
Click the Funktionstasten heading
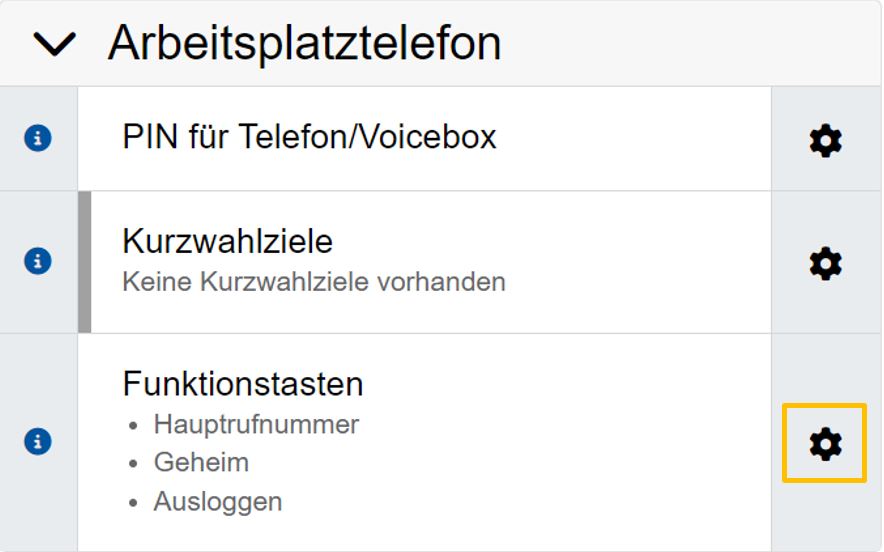point(243,384)
